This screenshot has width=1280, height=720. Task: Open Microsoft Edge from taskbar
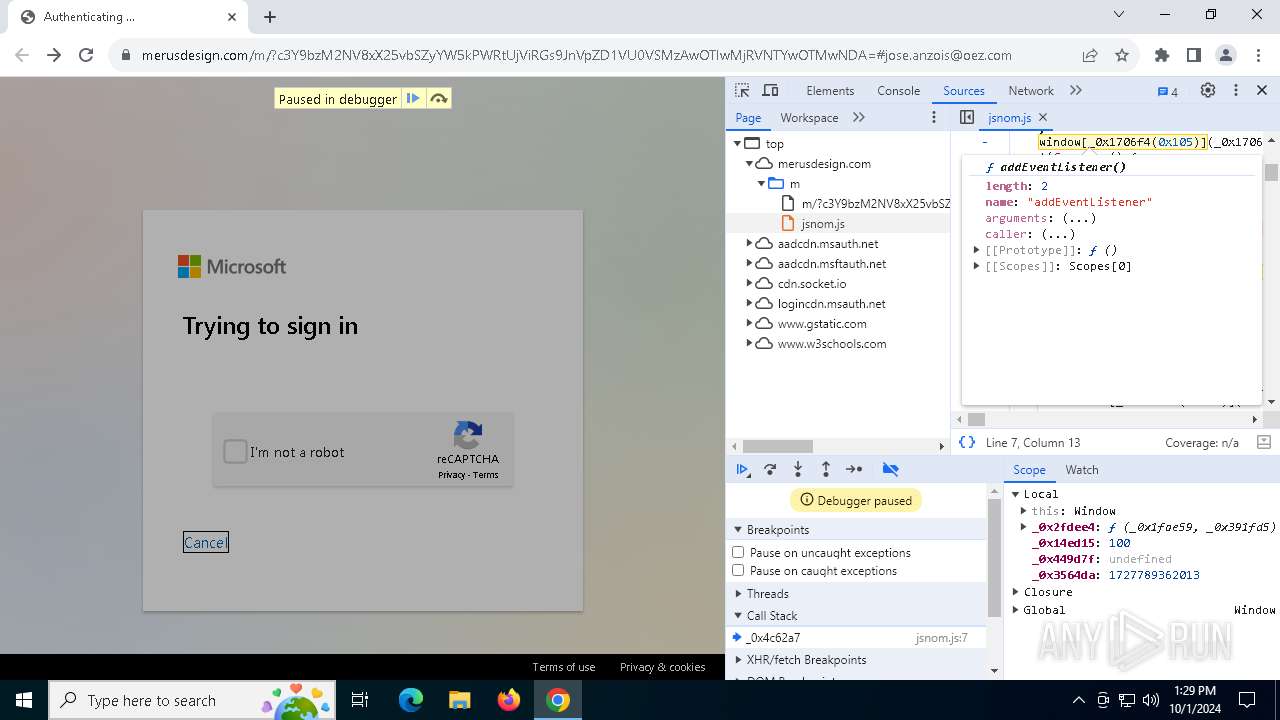411,700
